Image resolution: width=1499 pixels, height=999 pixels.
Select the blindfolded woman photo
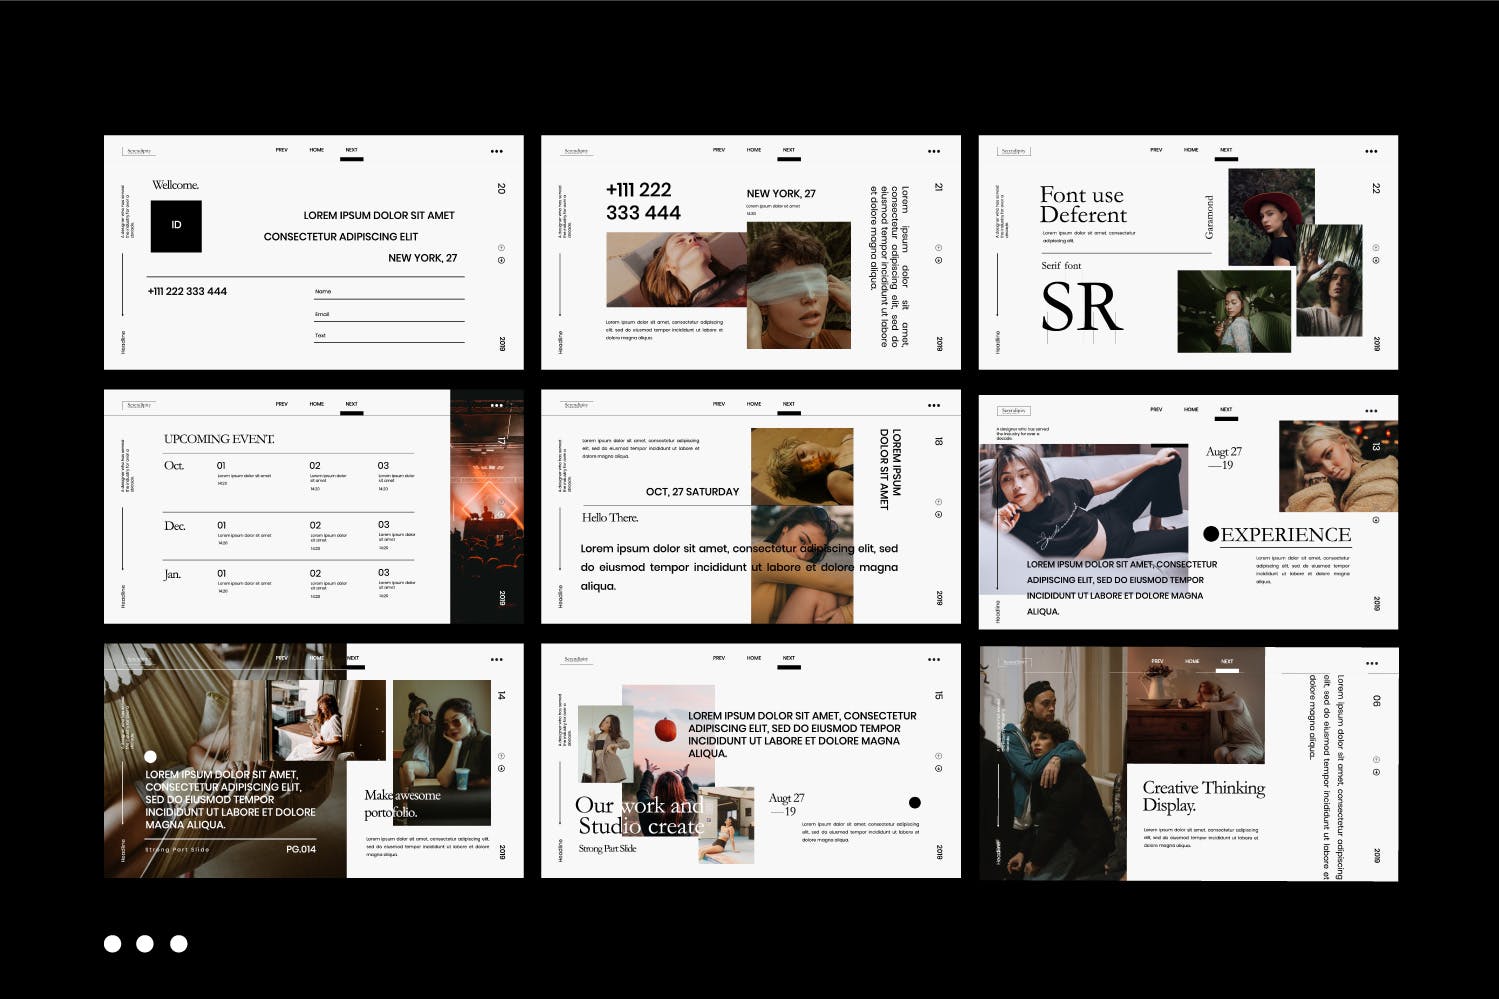coord(799,285)
